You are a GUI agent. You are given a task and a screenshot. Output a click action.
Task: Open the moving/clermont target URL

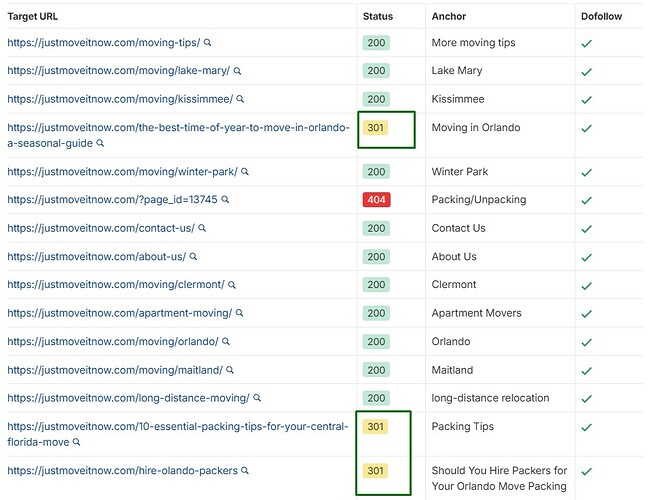point(115,285)
